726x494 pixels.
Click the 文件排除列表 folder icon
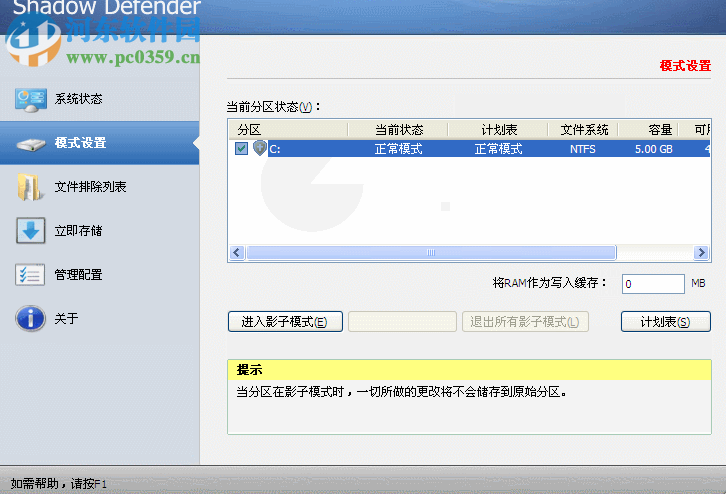point(30,187)
